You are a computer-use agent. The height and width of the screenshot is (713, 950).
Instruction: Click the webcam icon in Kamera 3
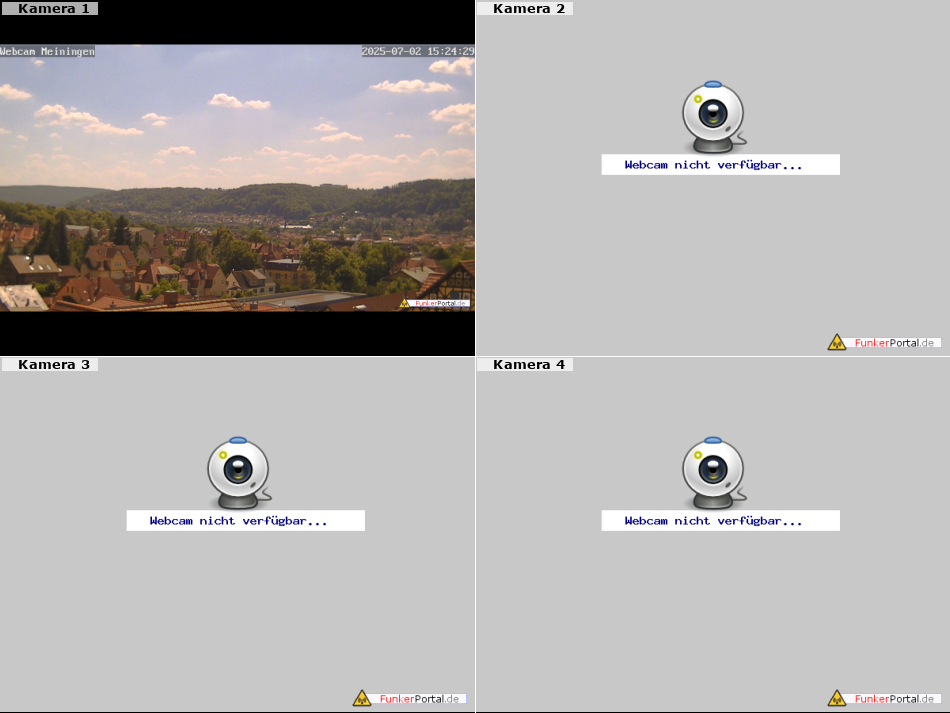point(239,473)
